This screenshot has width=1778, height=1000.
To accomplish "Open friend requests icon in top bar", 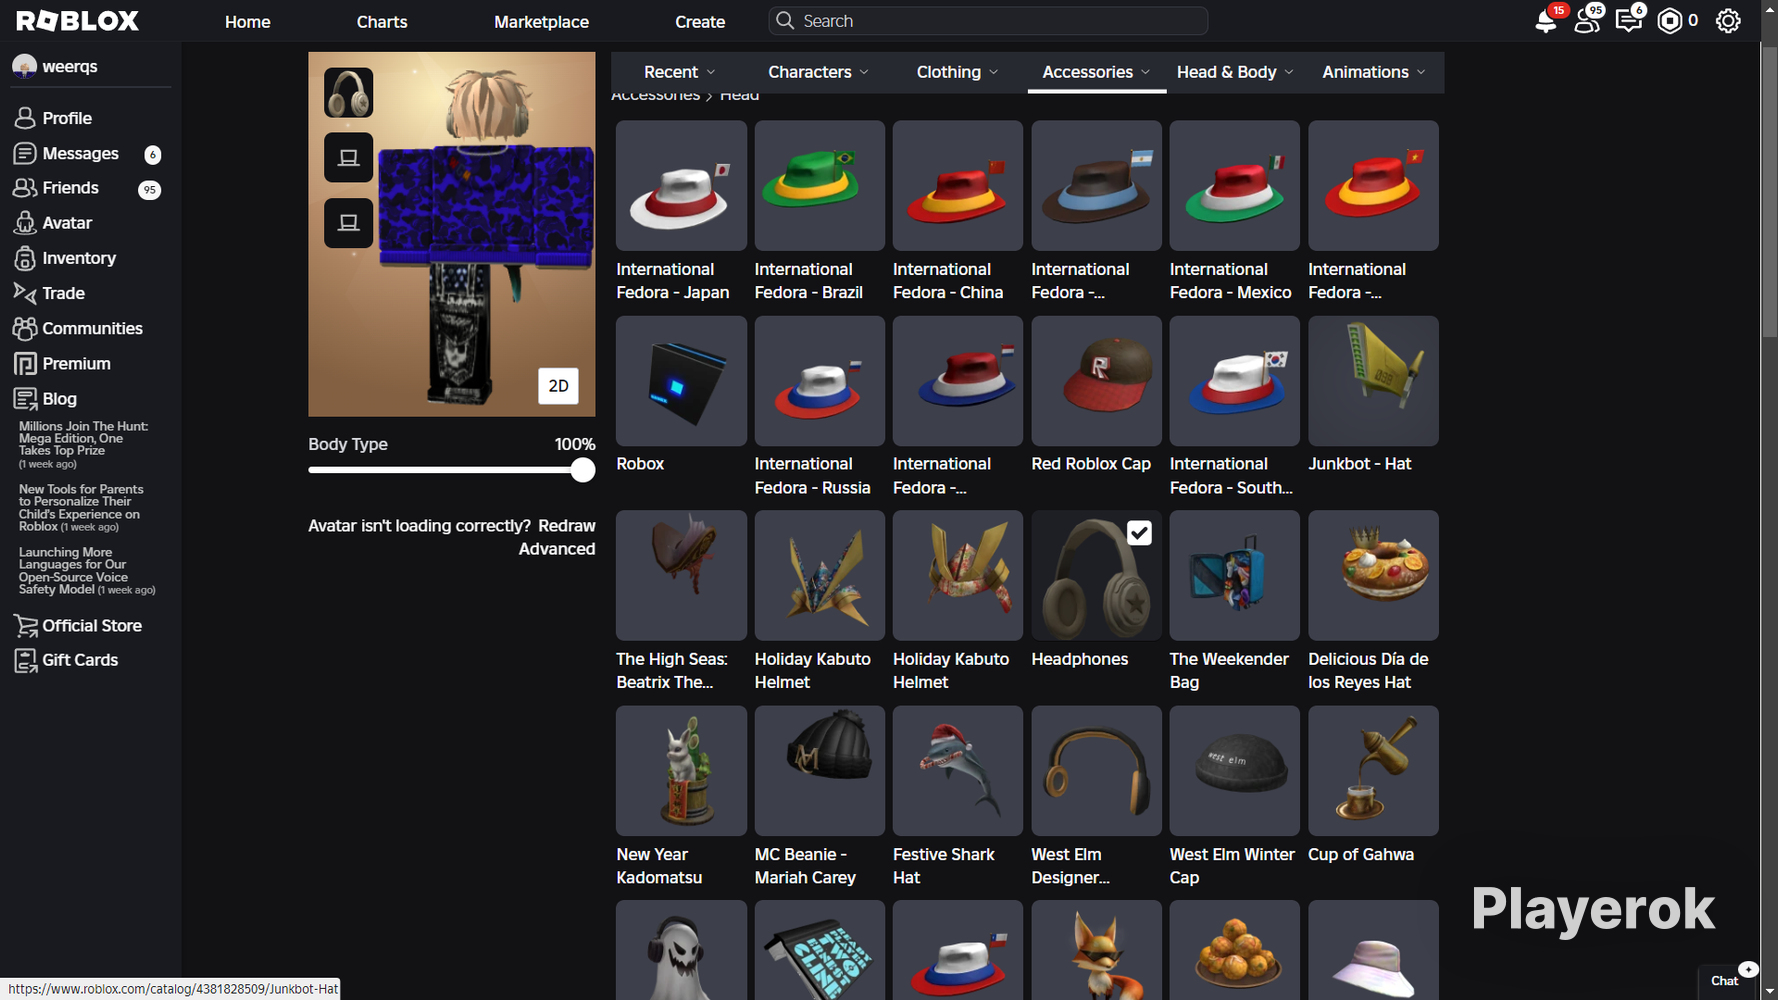I will click(x=1587, y=21).
